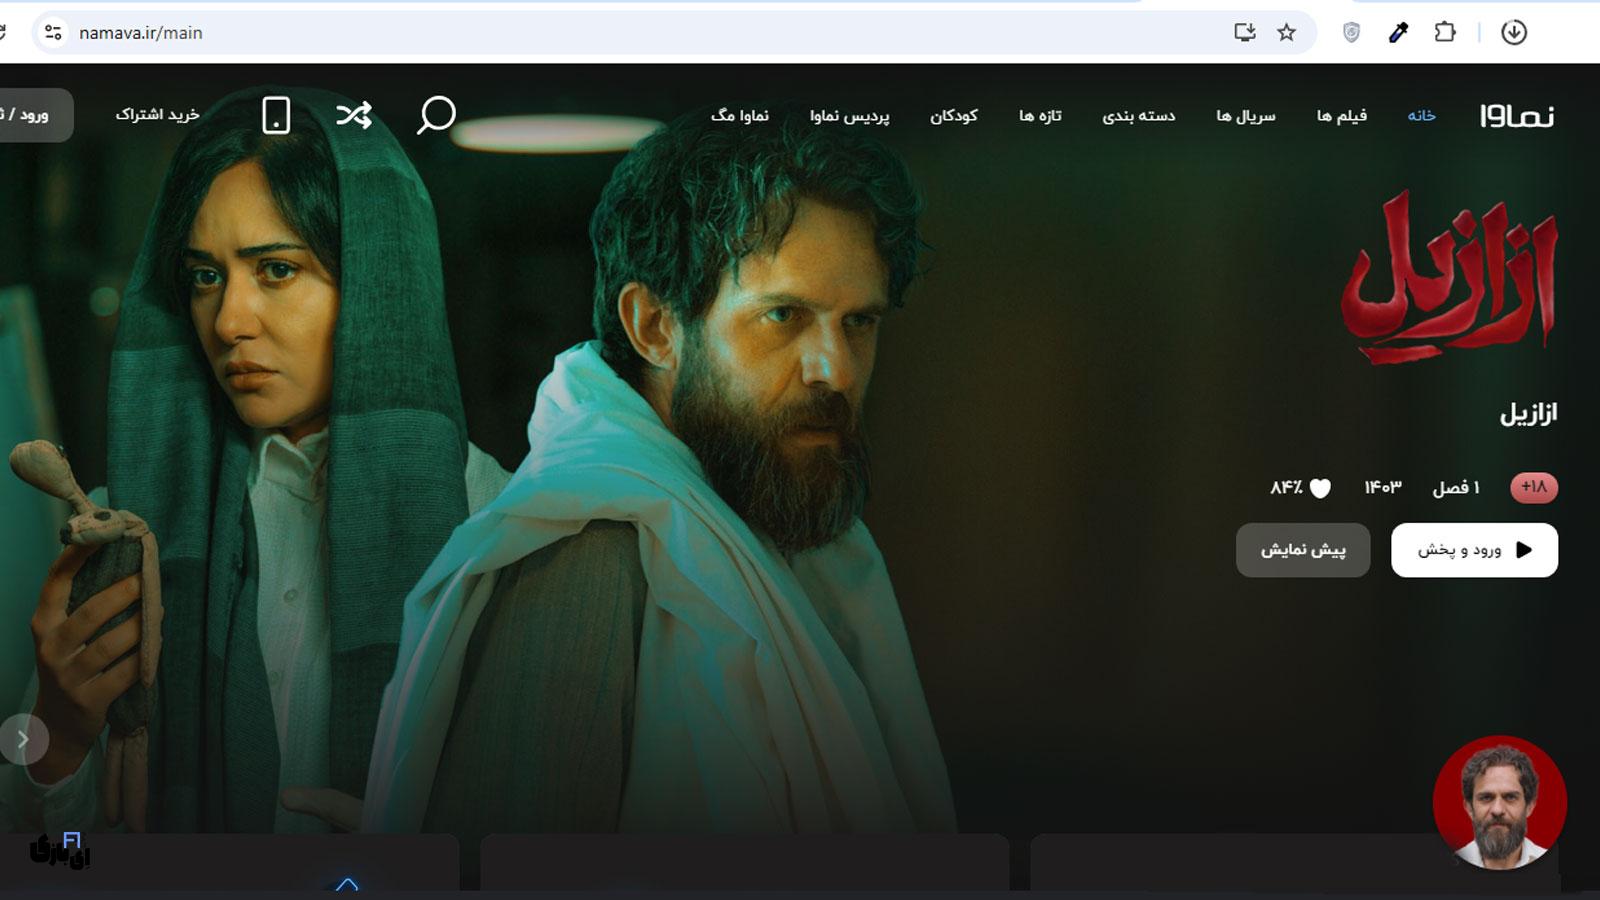The width and height of the screenshot is (1600, 900).
Task: Click the ورود و پخش play button
Action: (x=1473, y=550)
